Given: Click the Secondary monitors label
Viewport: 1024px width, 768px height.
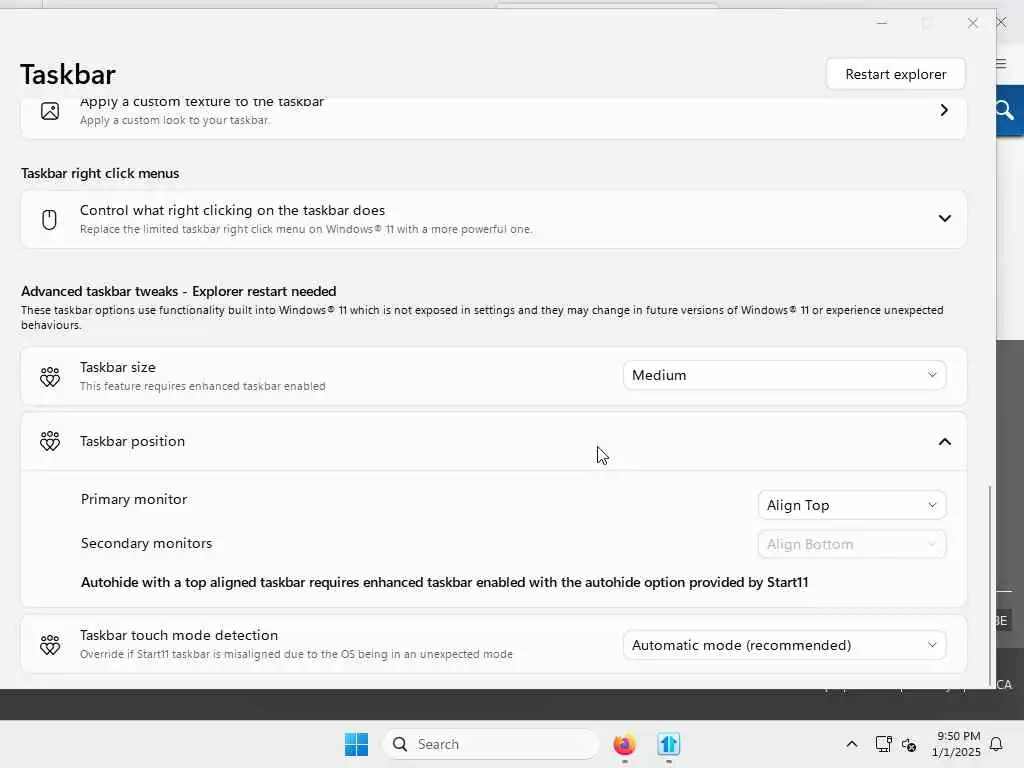Looking at the screenshot, I should [146, 543].
